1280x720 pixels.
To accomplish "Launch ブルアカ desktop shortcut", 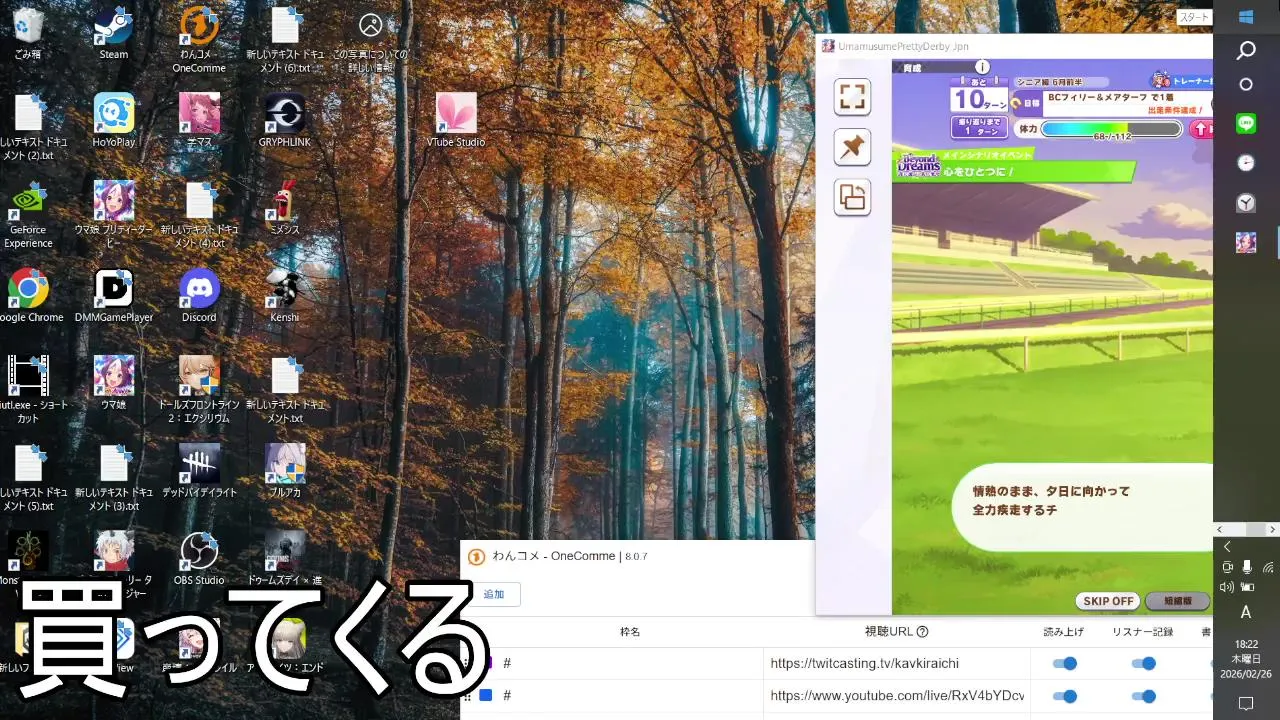I will [285, 471].
